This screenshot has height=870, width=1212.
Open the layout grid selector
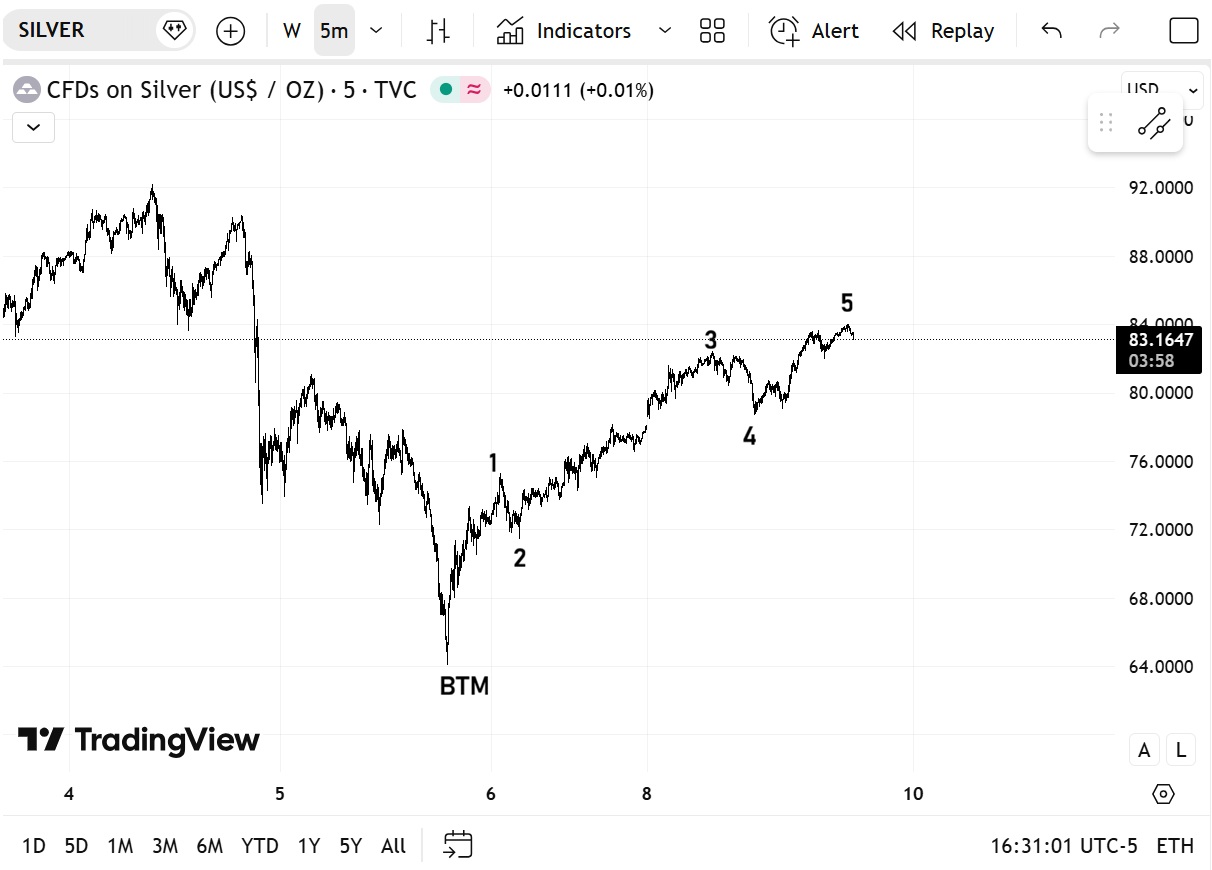712,31
